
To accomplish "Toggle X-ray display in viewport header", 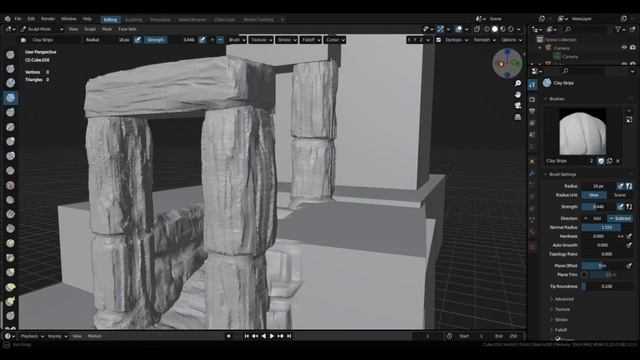I will coord(477,29).
